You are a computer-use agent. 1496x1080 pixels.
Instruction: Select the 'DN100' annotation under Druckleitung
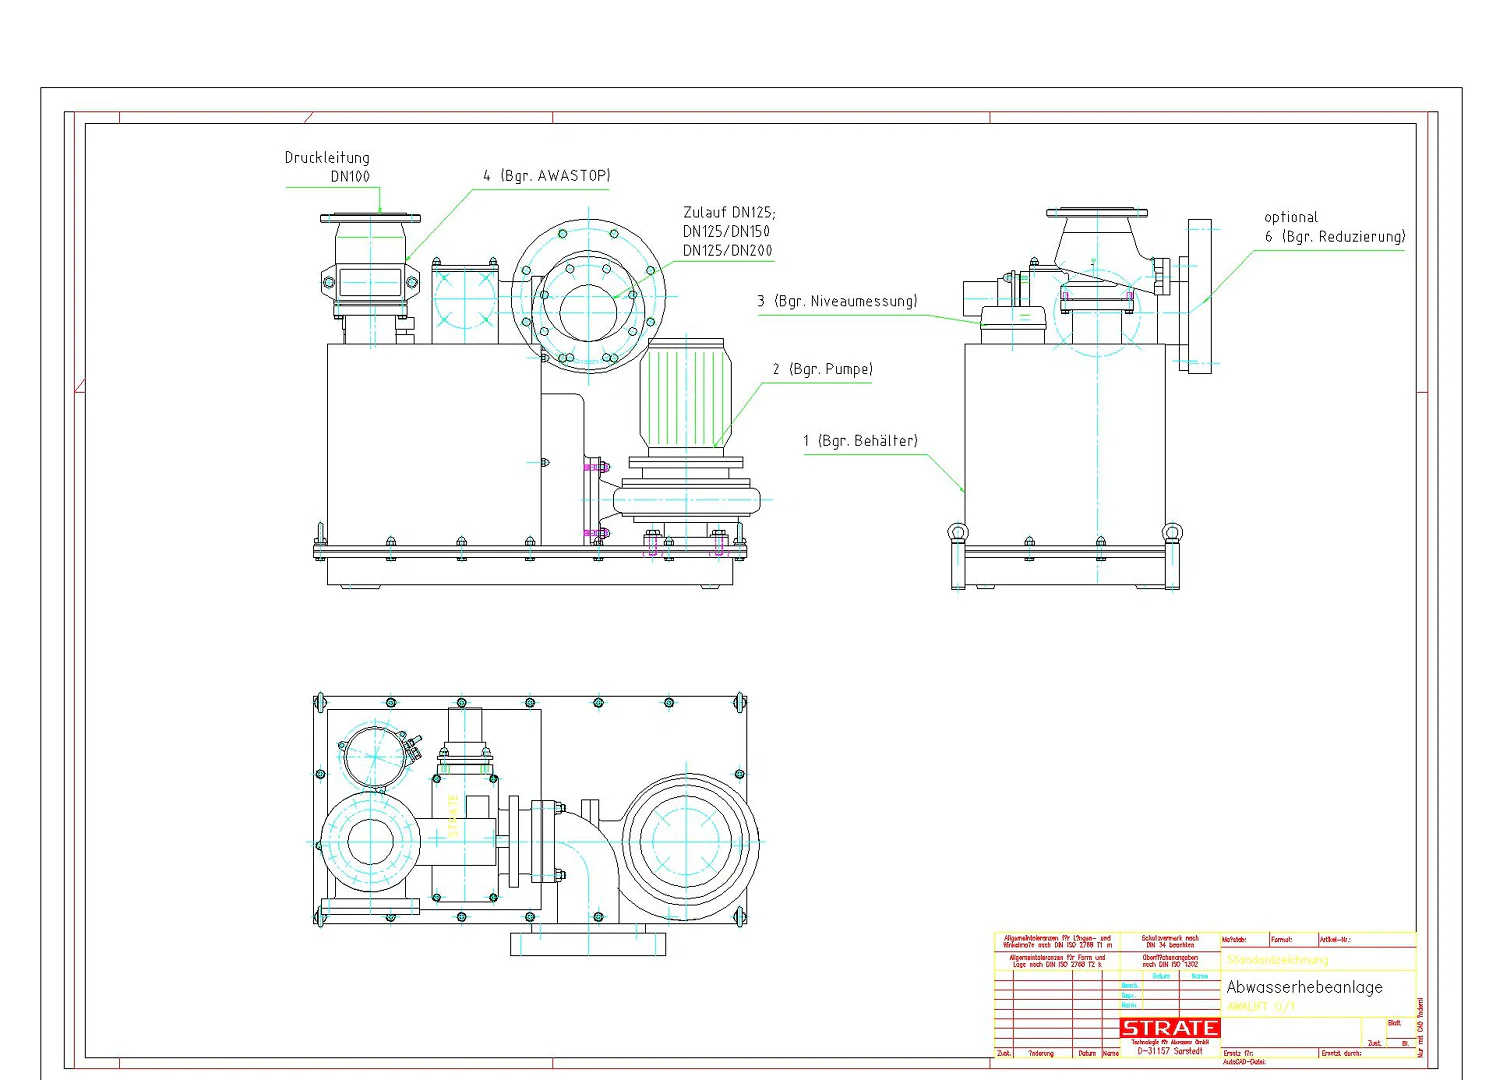pyautogui.click(x=350, y=177)
